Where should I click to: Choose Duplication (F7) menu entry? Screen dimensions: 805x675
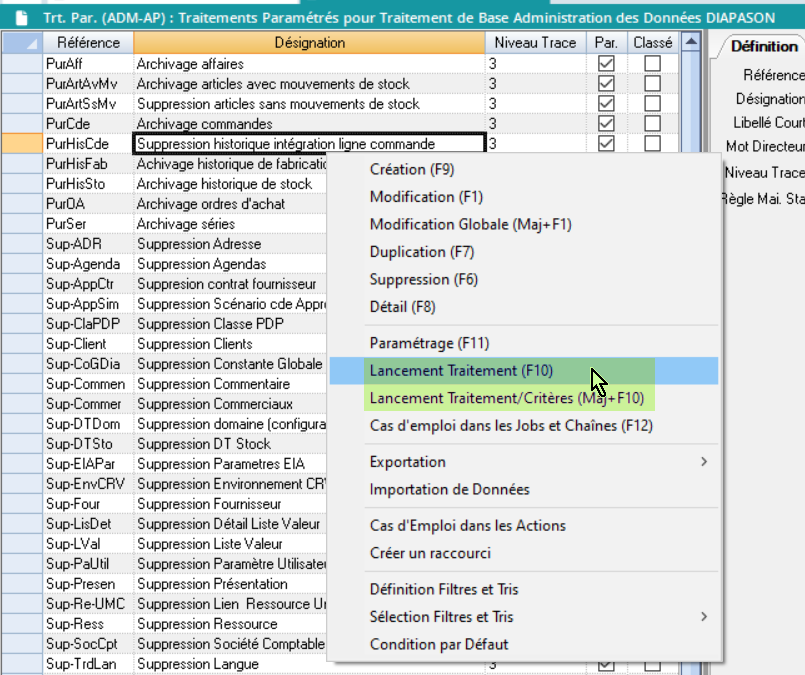click(421, 252)
